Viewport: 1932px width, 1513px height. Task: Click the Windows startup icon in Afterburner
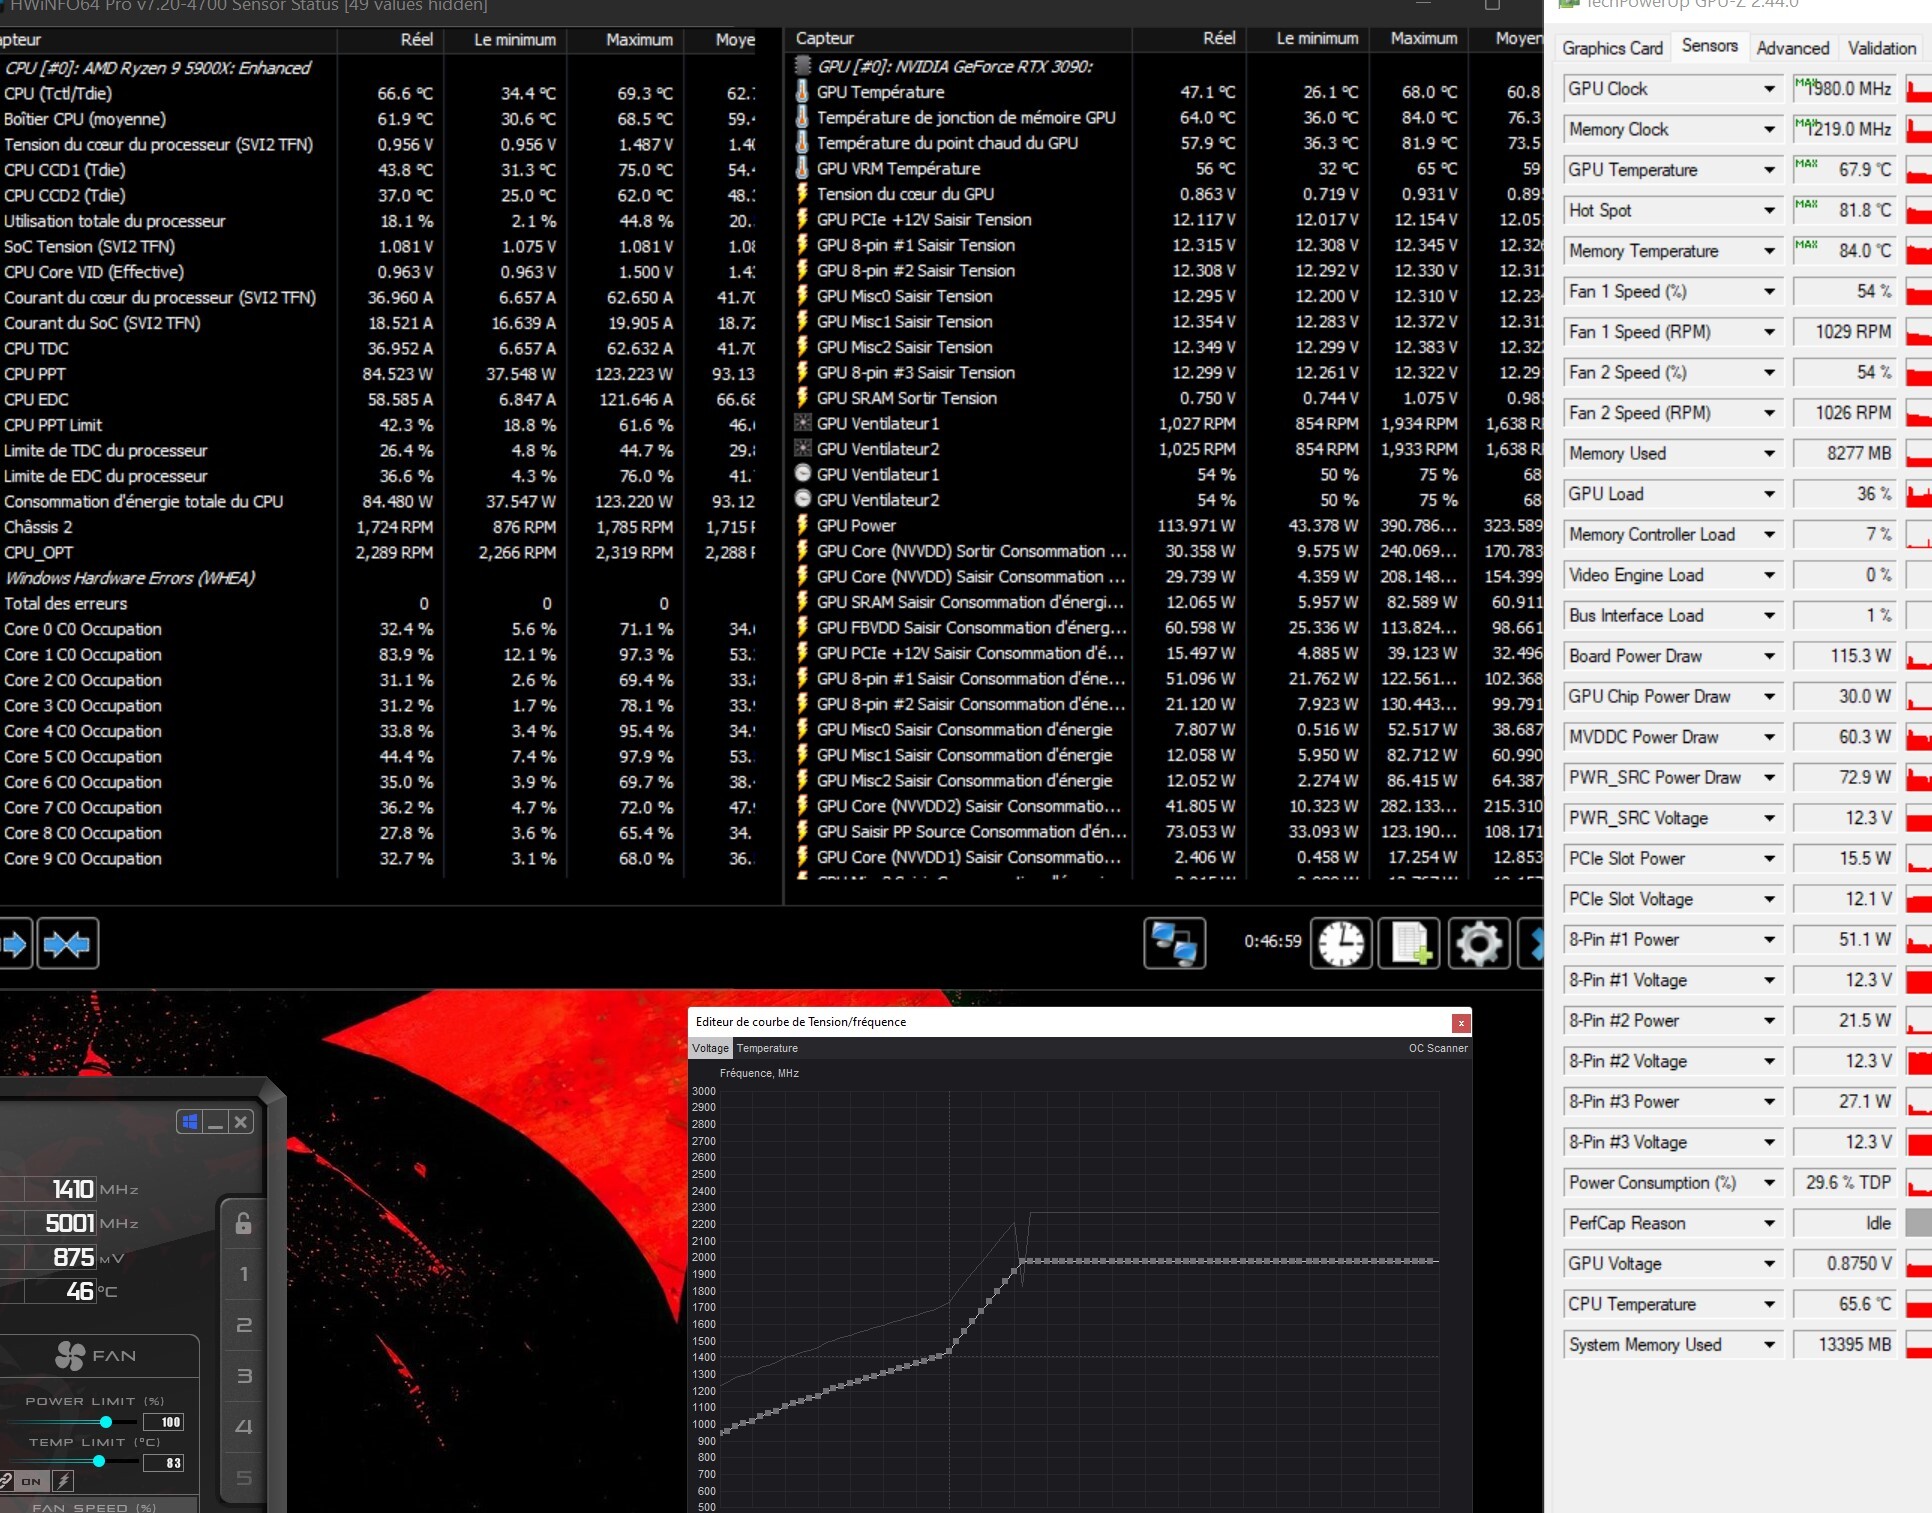pyautogui.click(x=190, y=1122)
